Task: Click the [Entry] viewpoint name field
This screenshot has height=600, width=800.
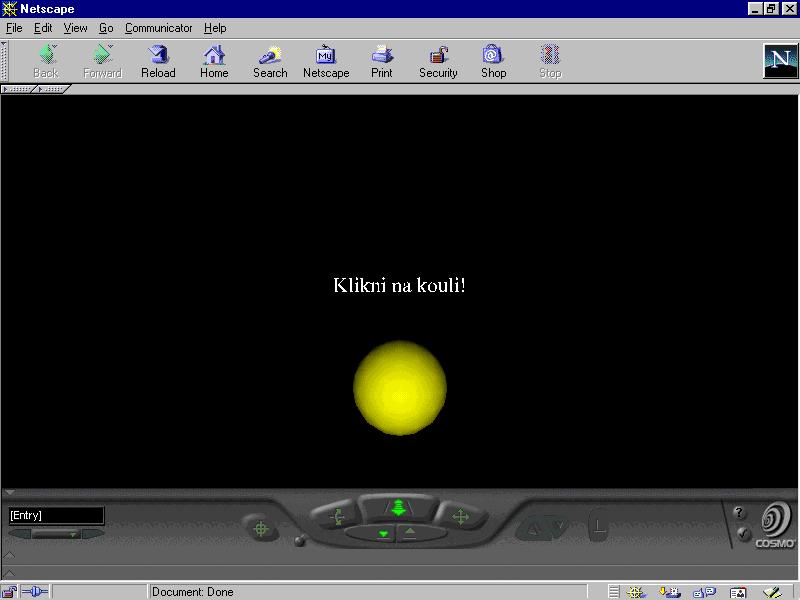Action: (x=56, y=515)
